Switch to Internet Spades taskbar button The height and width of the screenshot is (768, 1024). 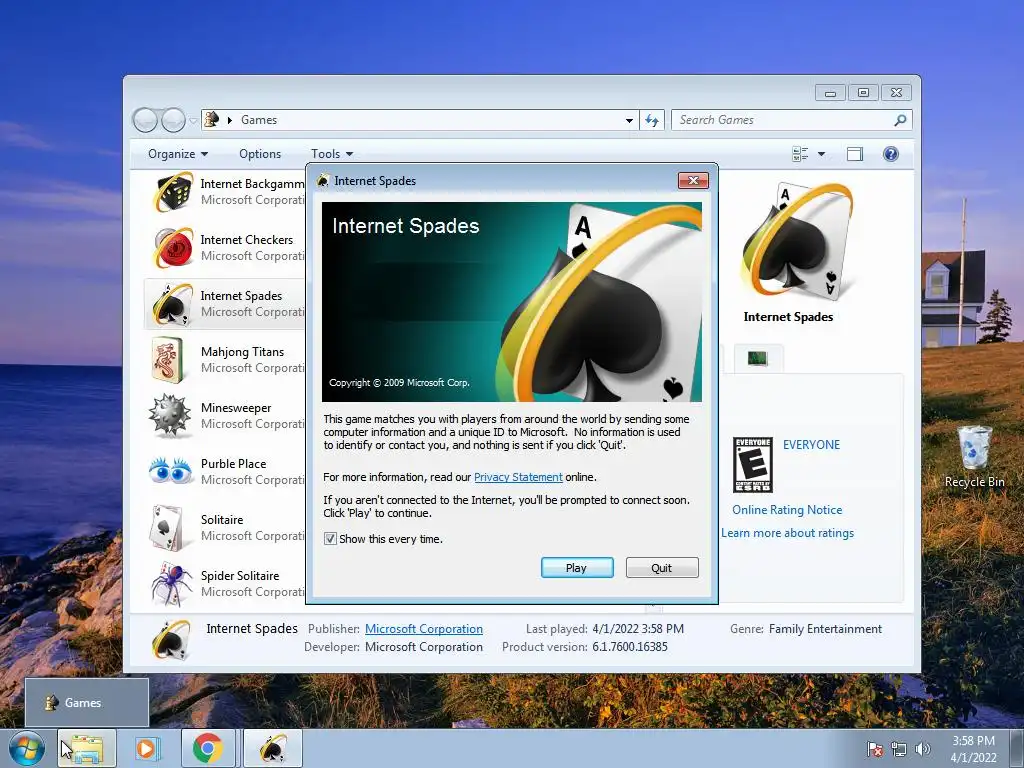pyautogui.click(x=273, y=749)
